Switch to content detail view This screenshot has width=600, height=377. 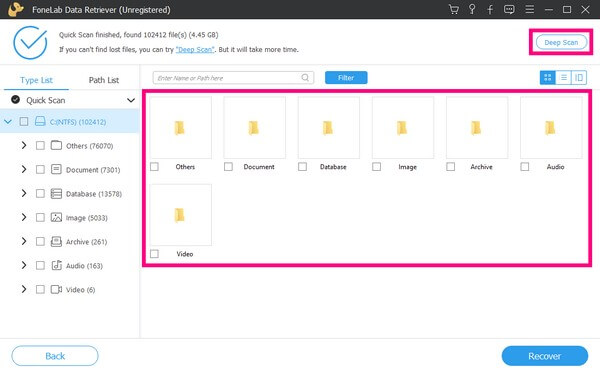click(579, 78)
